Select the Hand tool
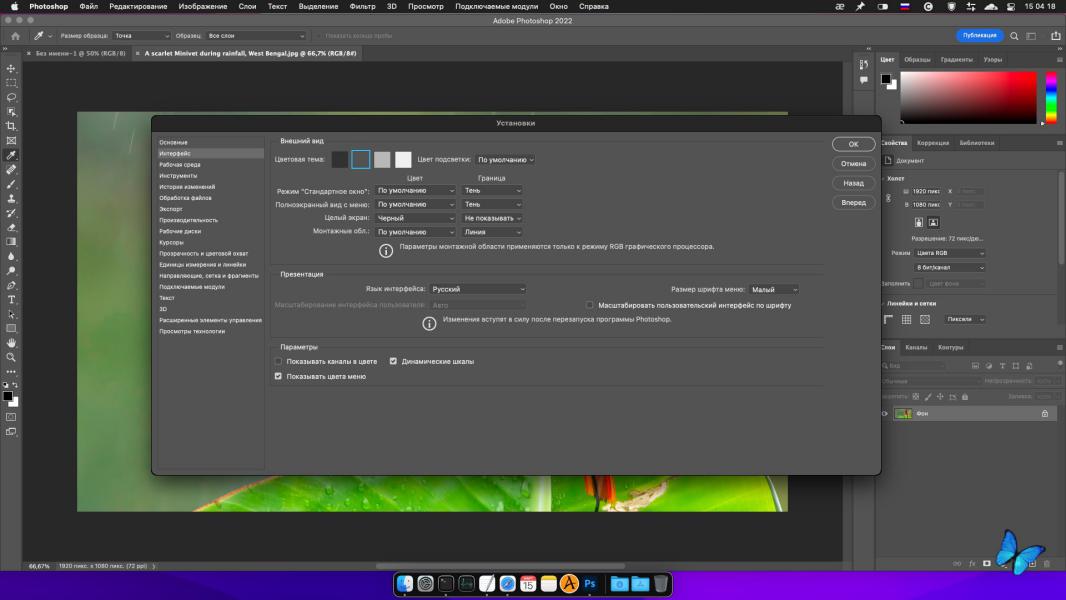Screen dimensions: 1066x600 pos(11,343)
